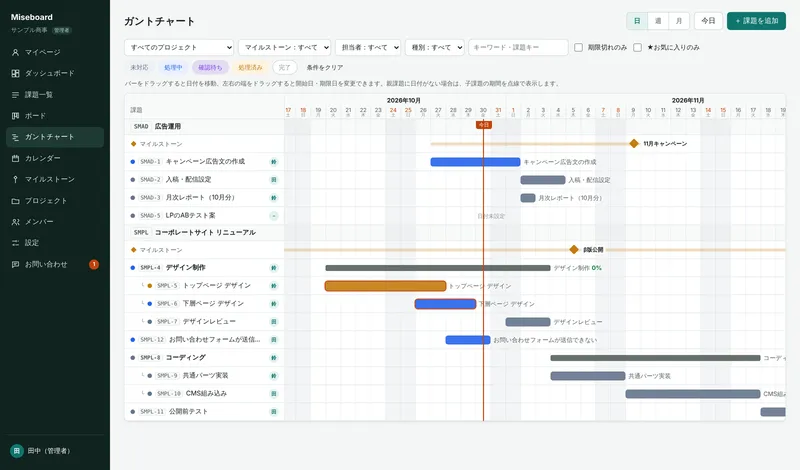The height and width of the screenshot is (470, 800).
Task: Click the assignee badge for SMAD-5 row
Action: [274, 216]
